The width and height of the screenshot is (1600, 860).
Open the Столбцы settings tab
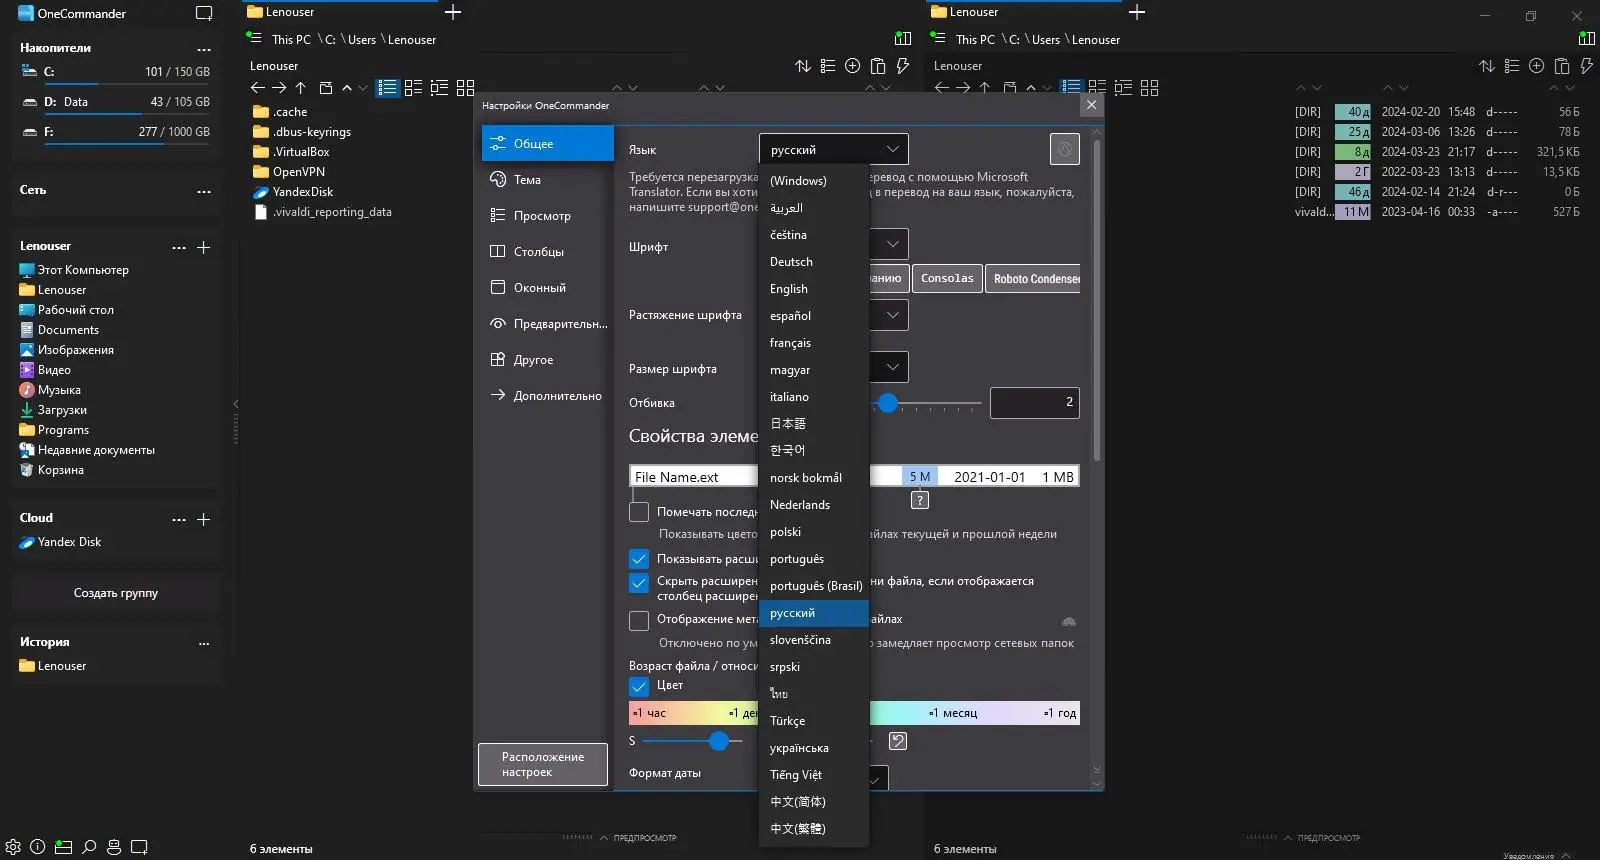547,252
